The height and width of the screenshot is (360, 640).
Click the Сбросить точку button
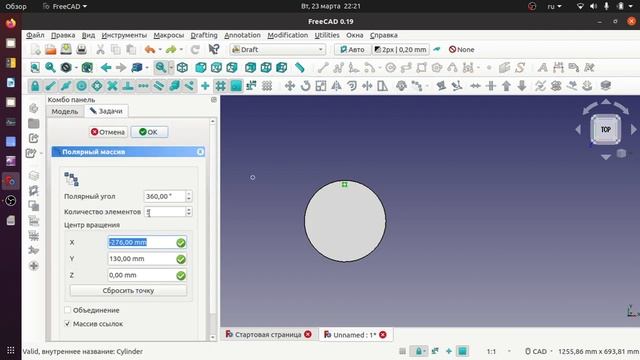point(128,291)
